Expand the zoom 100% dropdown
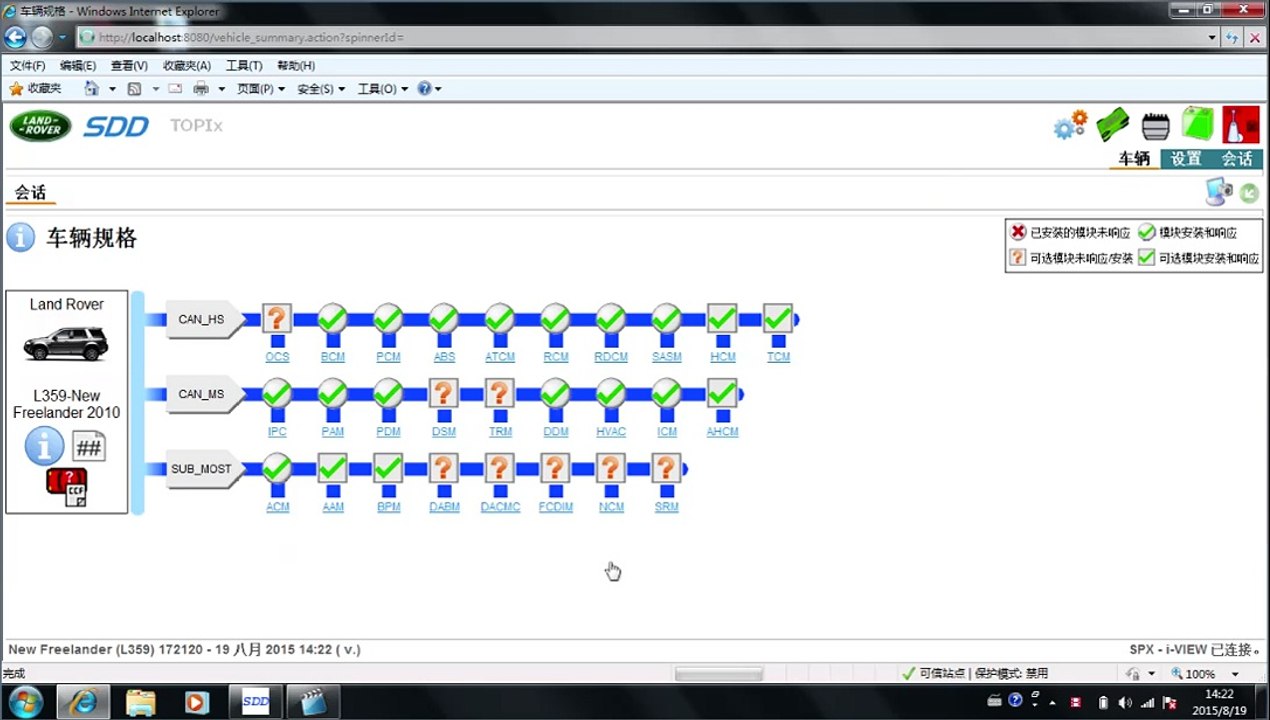 [1236, 674]
